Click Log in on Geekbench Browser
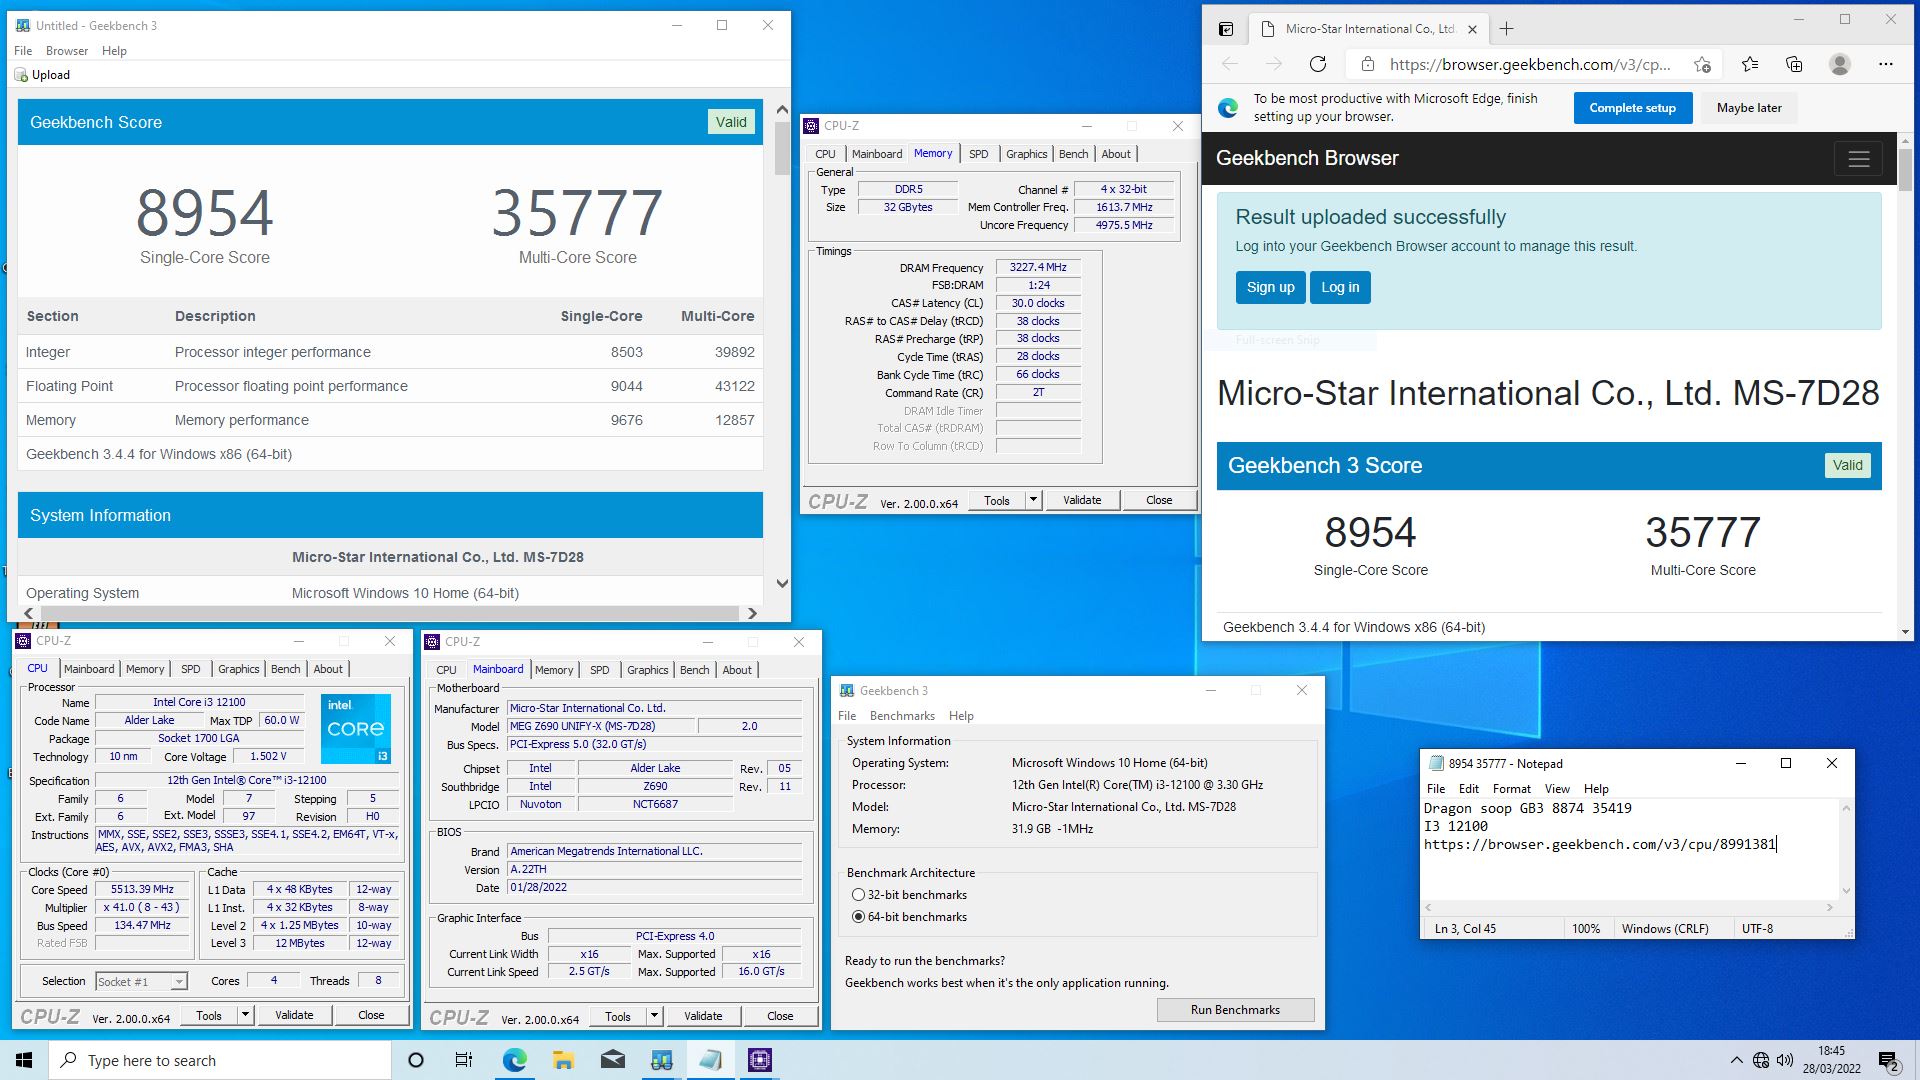The width and height of the screenshot is (1920, 1080). pos(1340,287)
